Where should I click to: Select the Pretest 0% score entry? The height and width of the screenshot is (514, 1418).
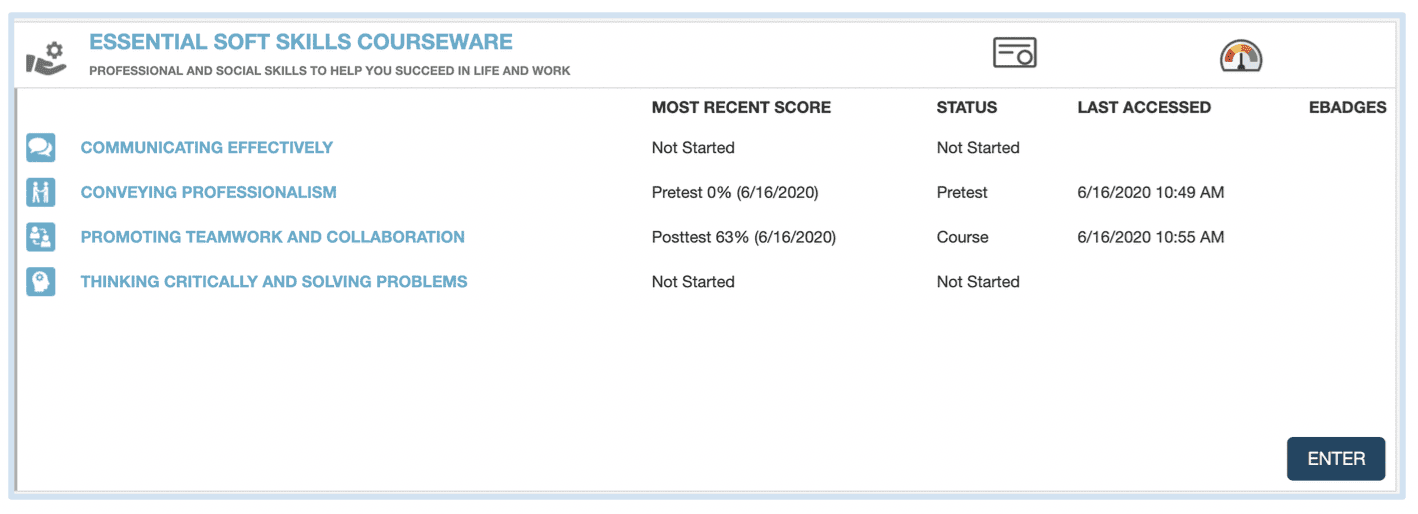point(734,192)
